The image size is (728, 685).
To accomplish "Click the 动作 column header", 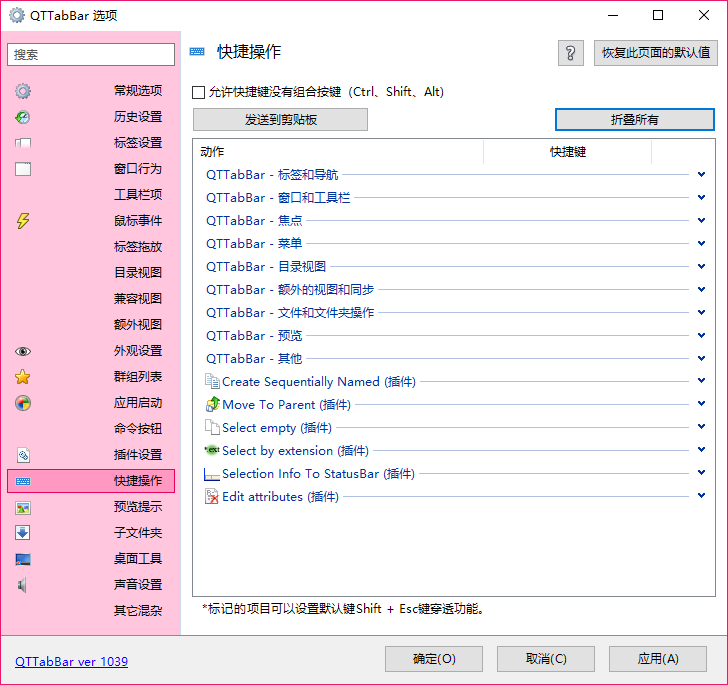I will [x=338, y=152].
